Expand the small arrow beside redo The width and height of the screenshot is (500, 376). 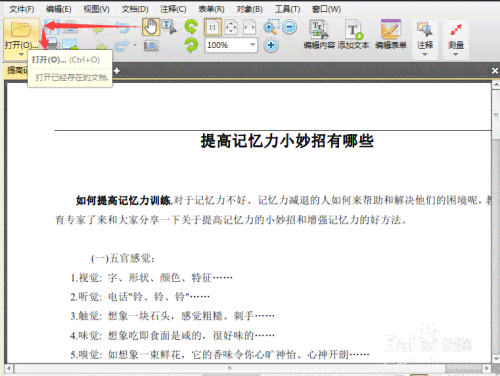coord(135,45)
